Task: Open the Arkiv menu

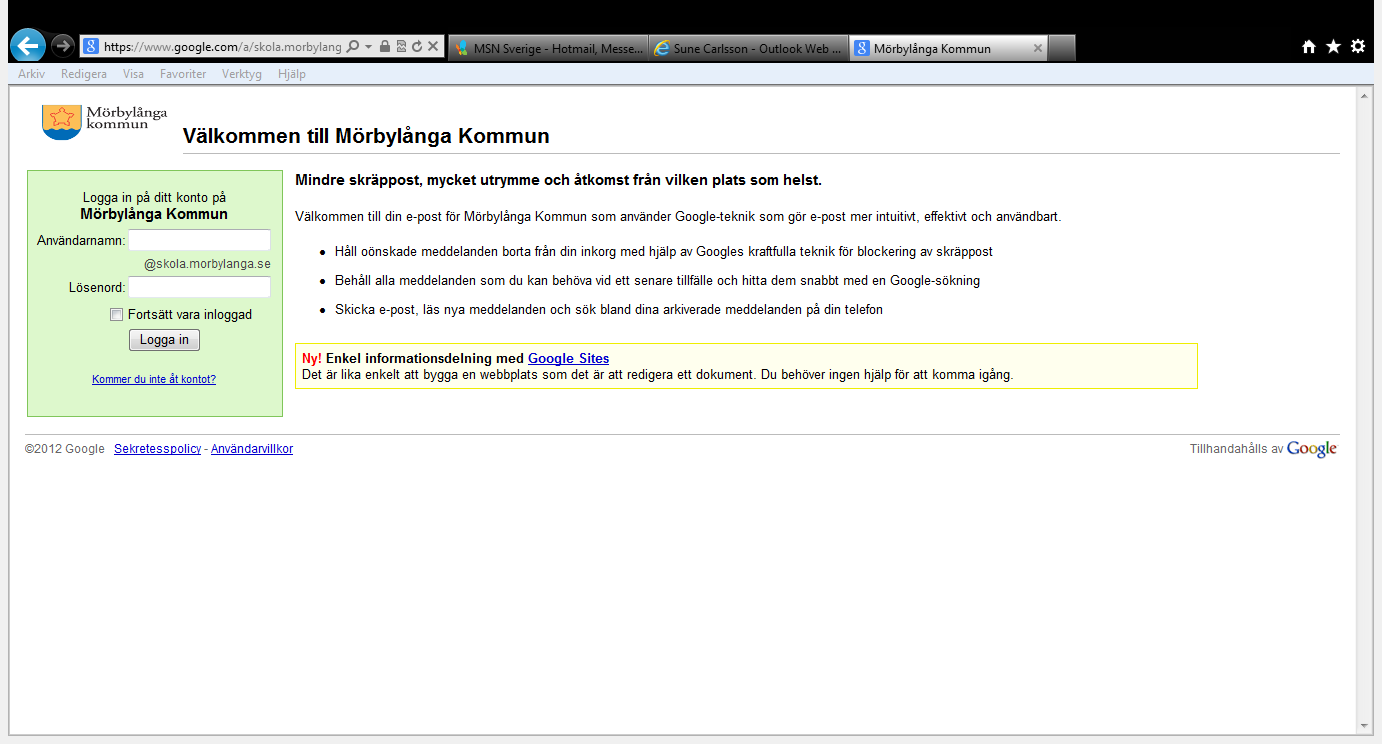Action: coord(31,74)
